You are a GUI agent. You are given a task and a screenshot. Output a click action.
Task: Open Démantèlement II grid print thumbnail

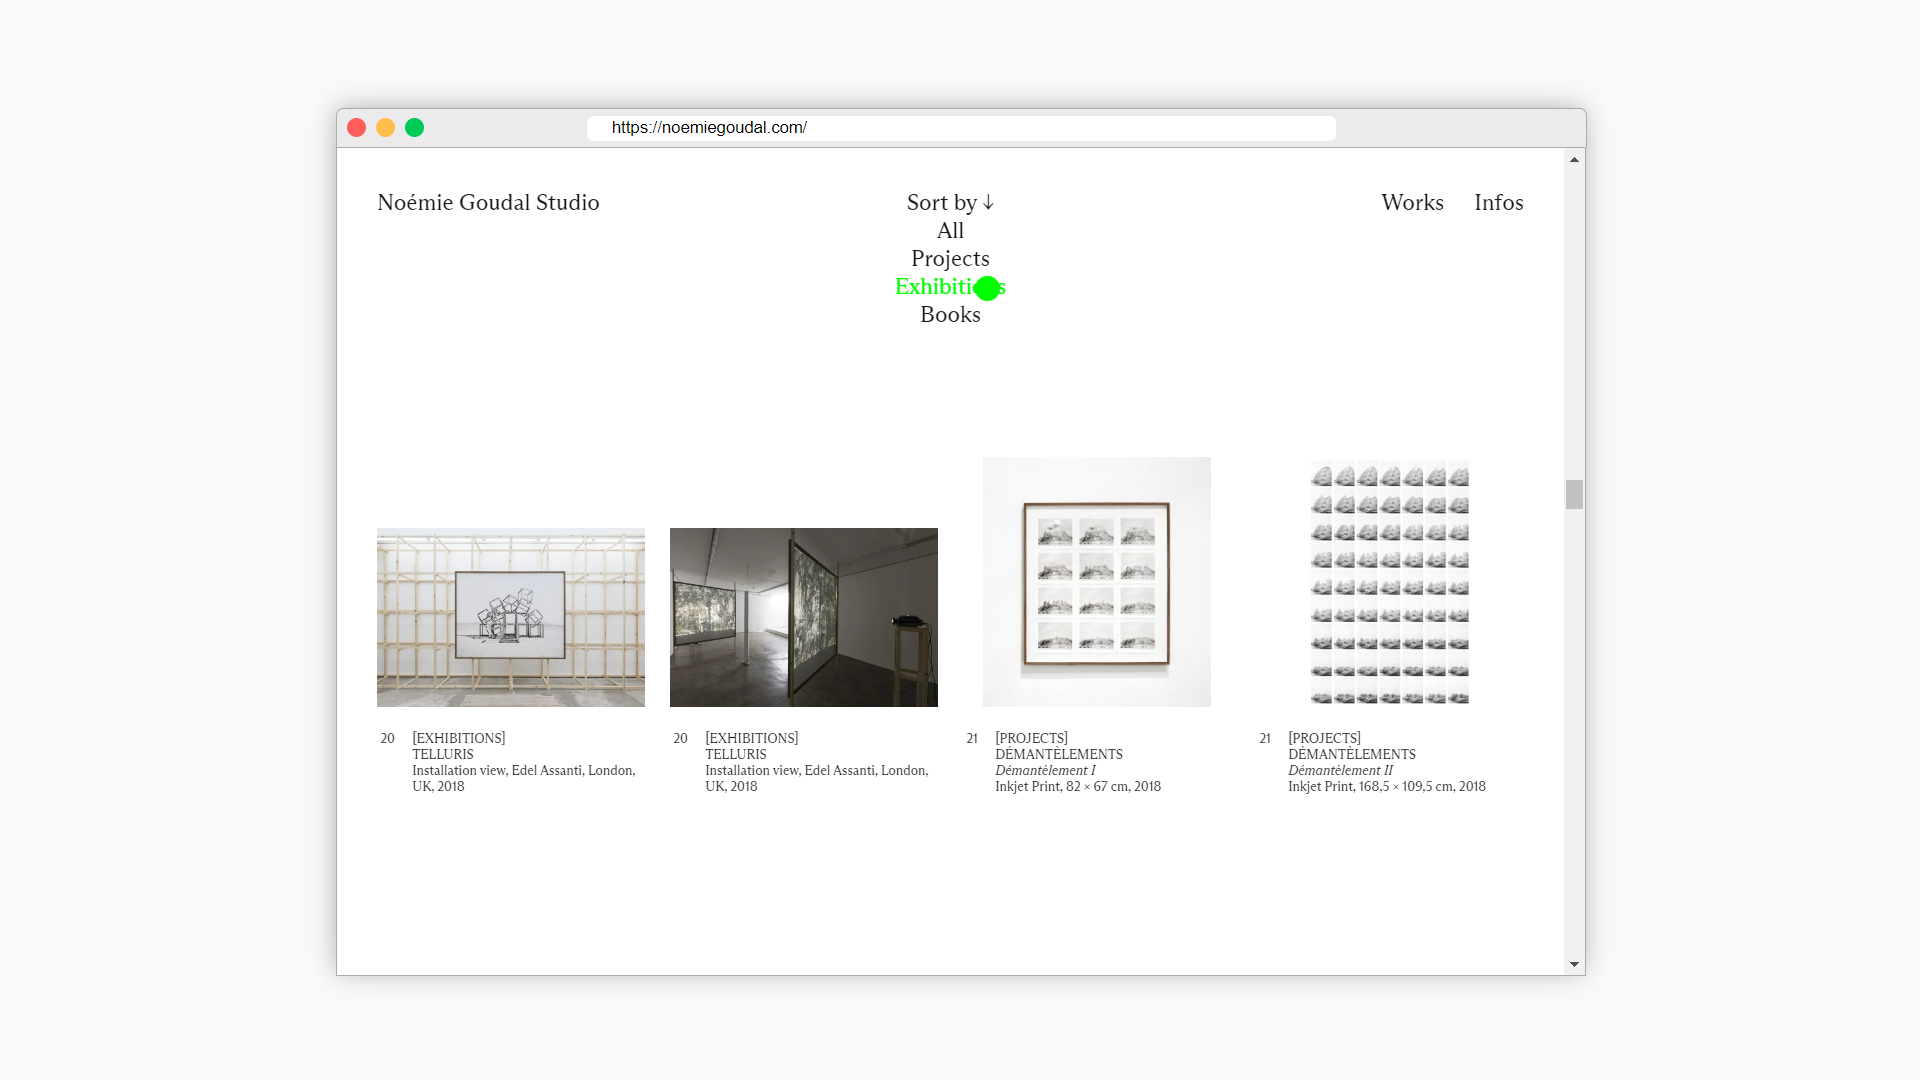1389,582
